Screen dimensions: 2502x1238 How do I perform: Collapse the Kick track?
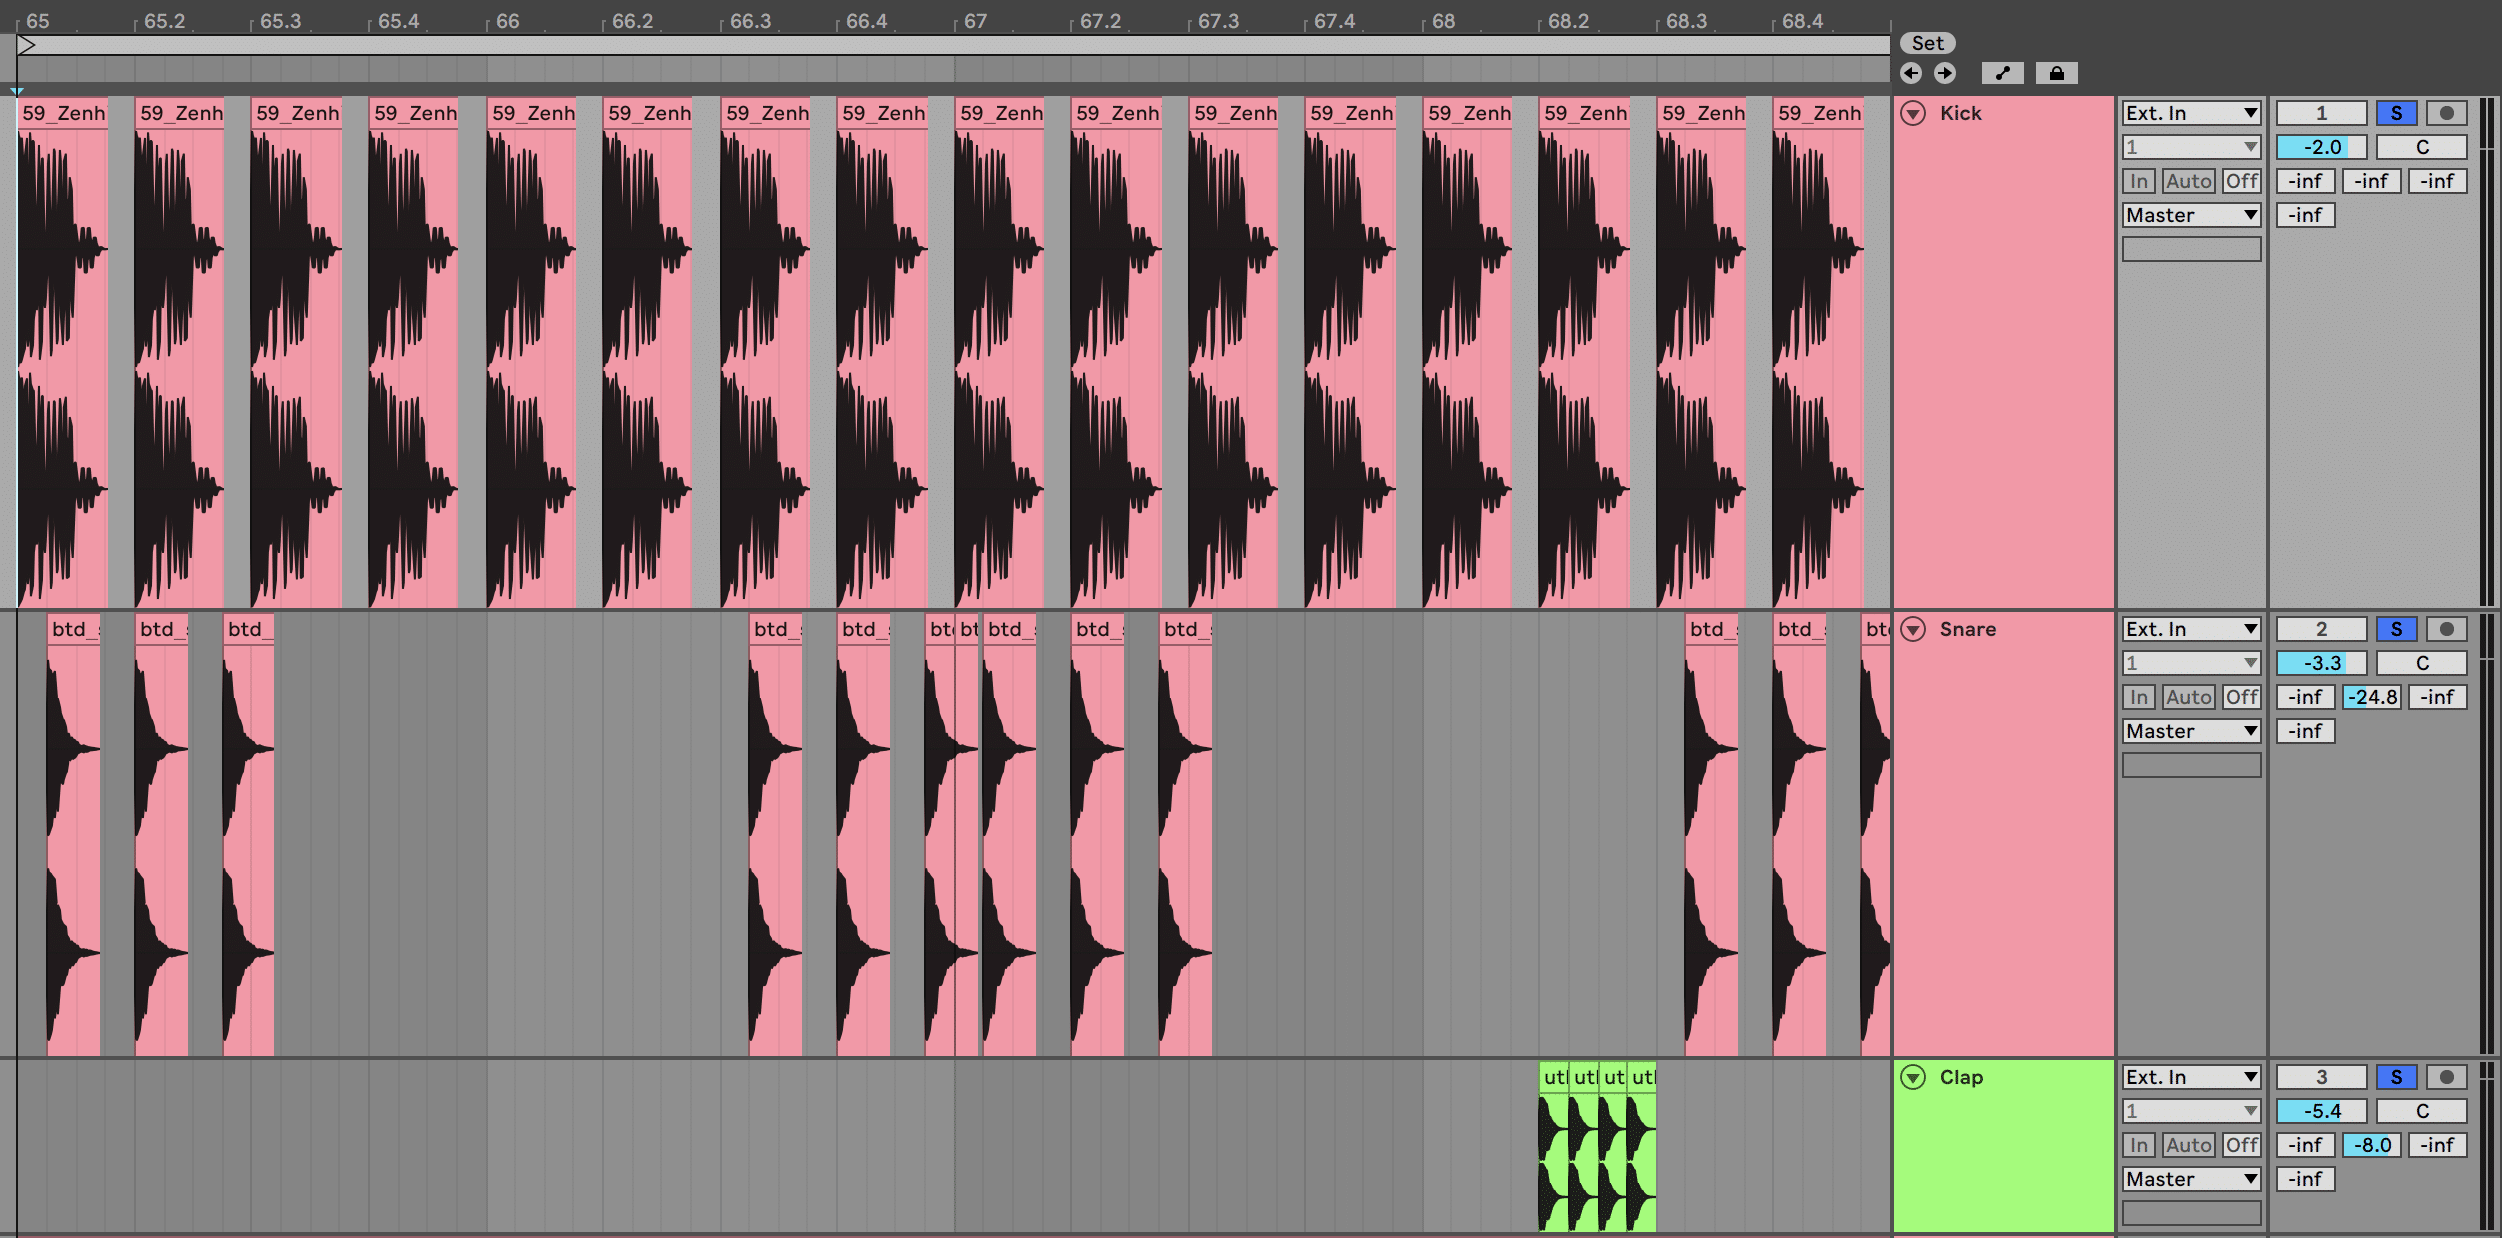(1913, 113)
